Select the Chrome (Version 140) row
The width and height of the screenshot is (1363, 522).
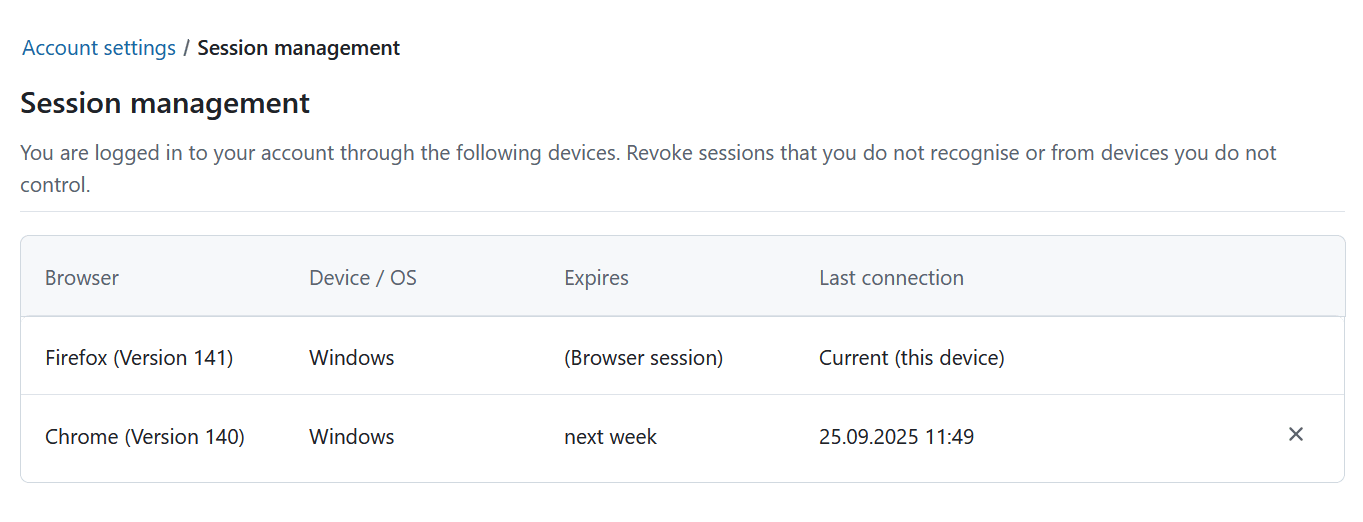point(145,437)
